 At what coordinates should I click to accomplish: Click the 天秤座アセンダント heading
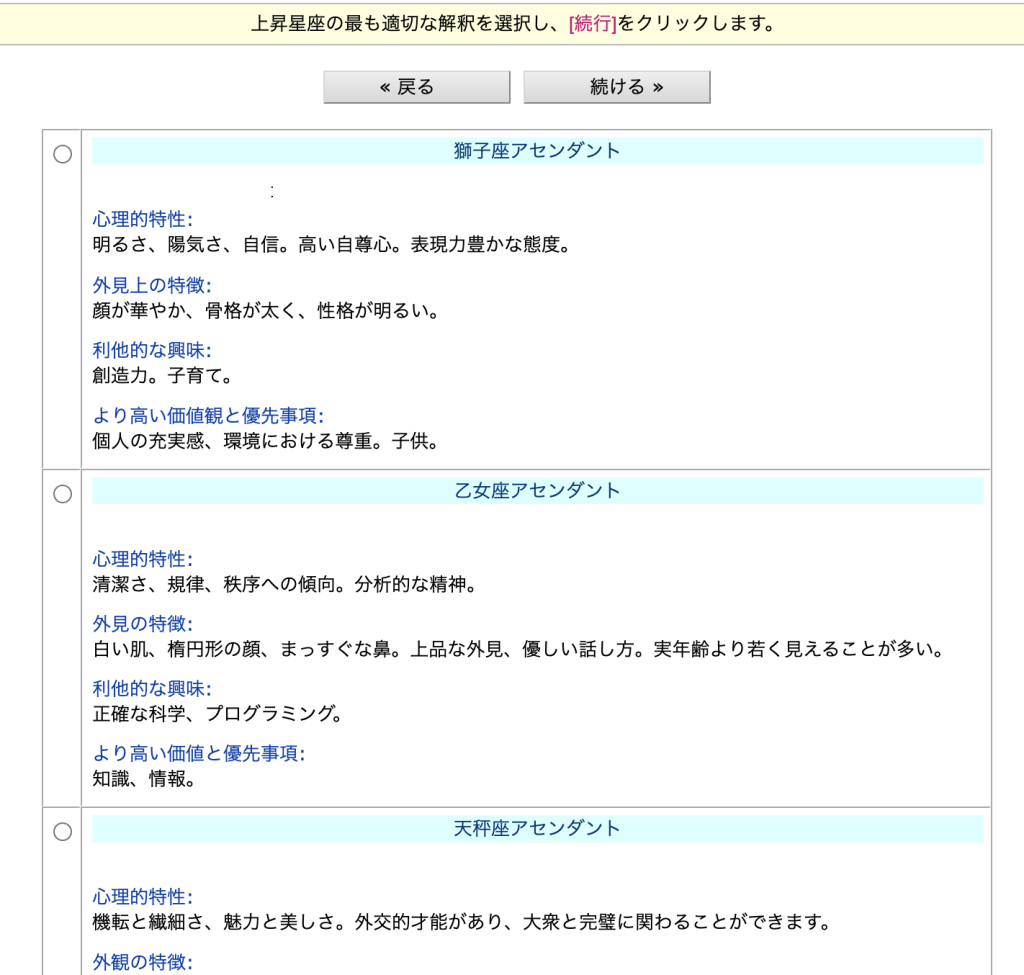pos(537,829)
